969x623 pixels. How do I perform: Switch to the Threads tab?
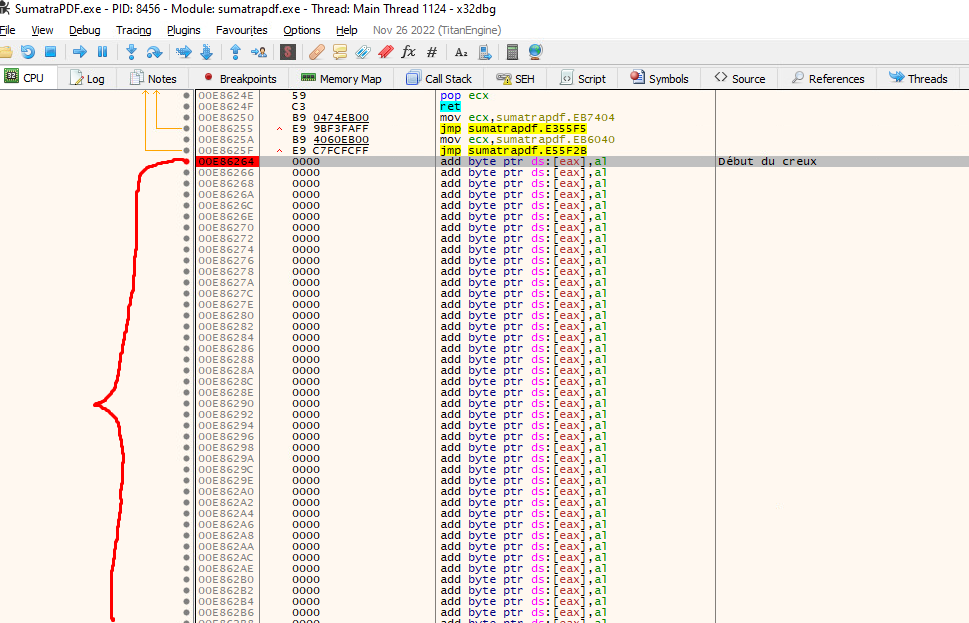tap(918, 78)
